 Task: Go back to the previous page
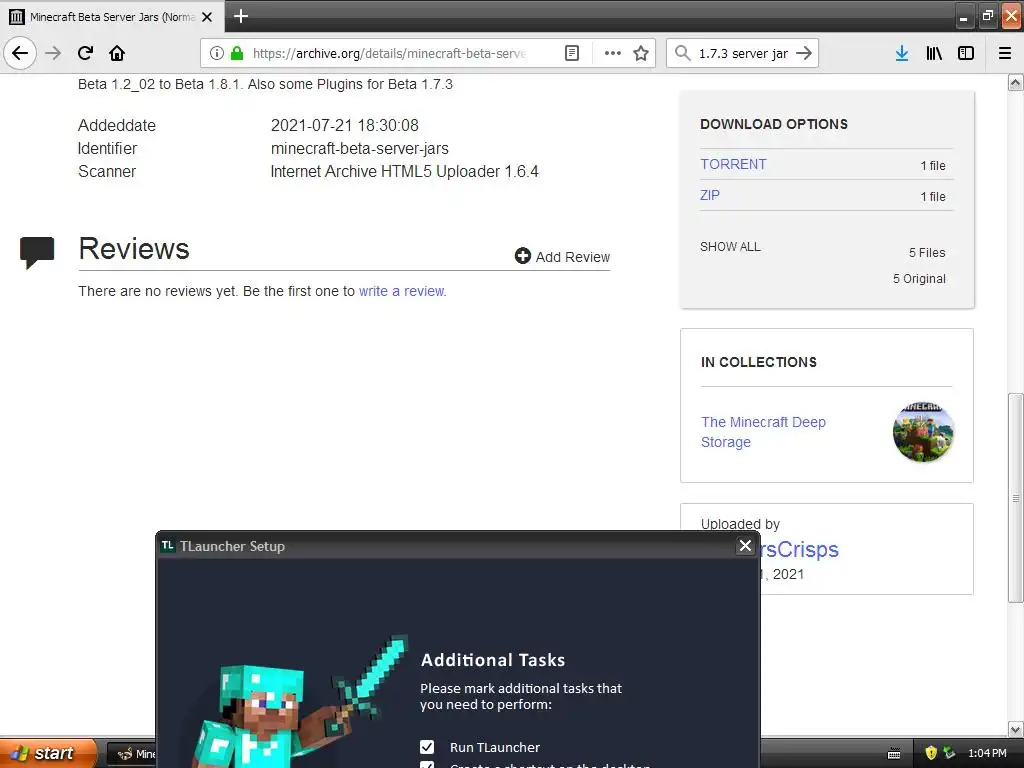(20, 53)
